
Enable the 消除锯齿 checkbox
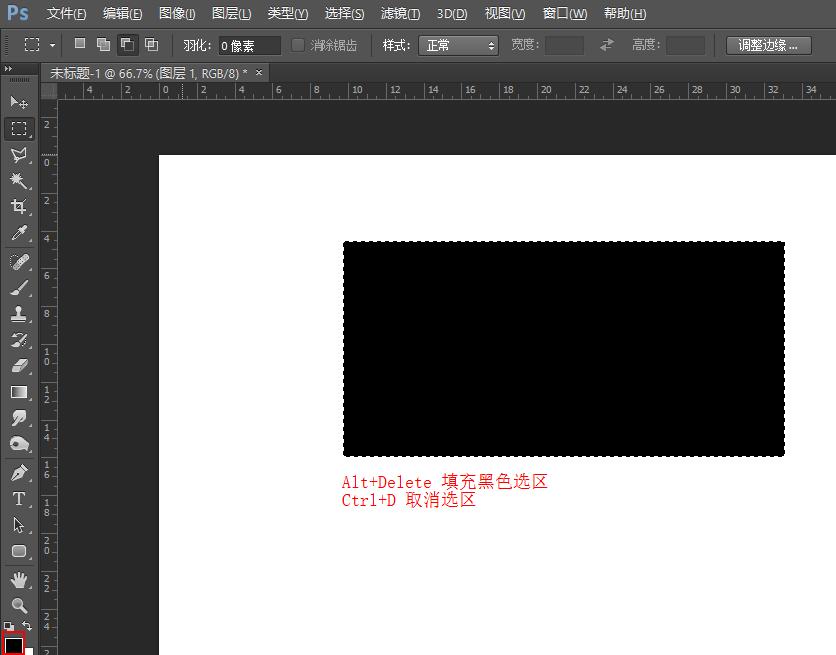point(297,44)
